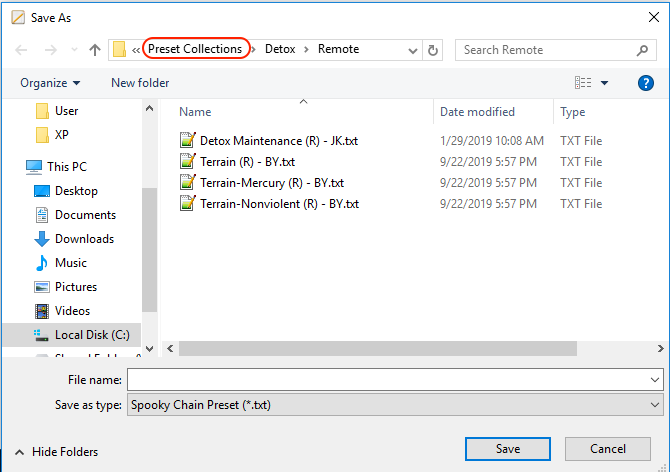Select the Detox Maintenance (R) - JK.txt file
The image size is (670, 472).
click(278, 141)
